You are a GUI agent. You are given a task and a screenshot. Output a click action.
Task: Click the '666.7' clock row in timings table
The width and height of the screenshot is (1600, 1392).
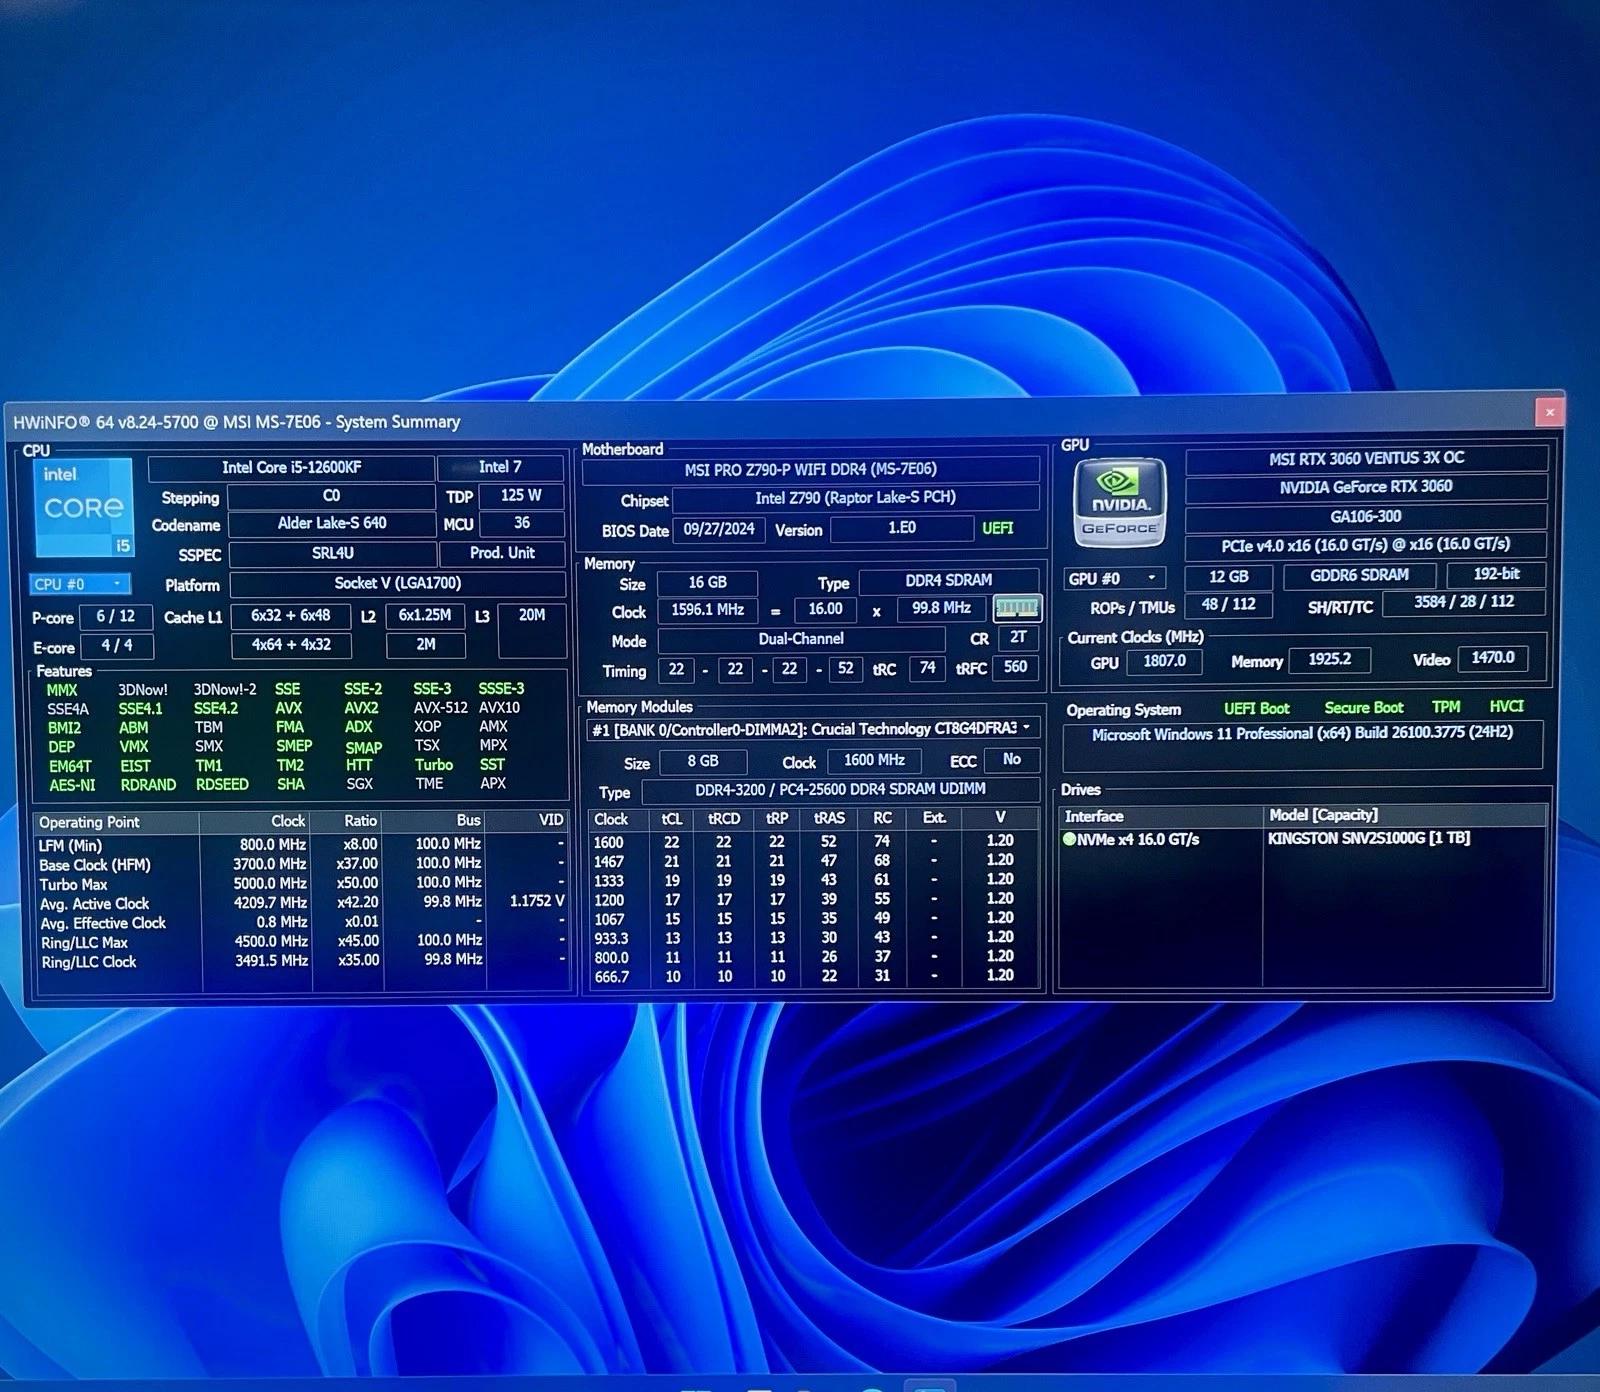click(812, 976)
